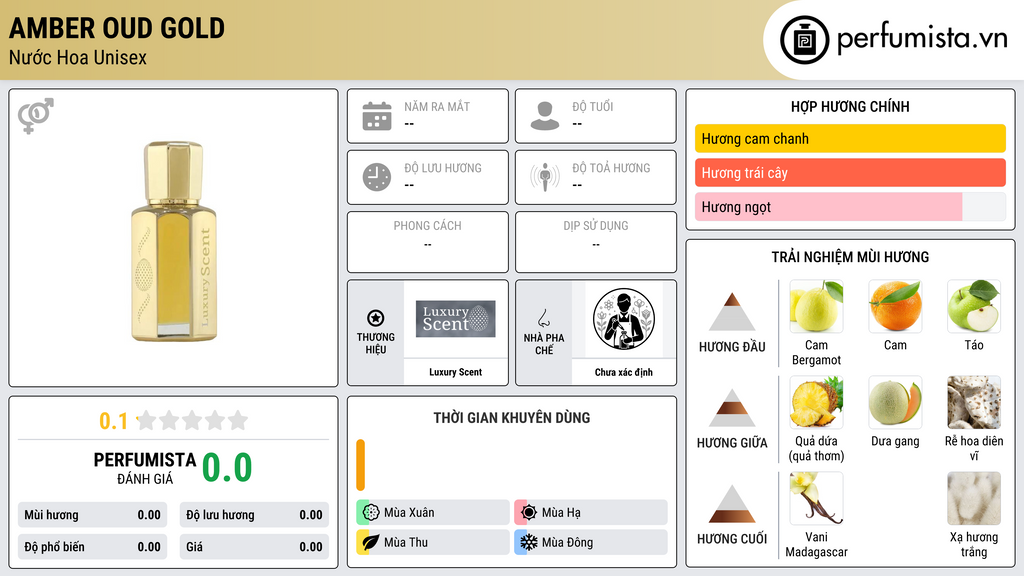Click the Hương ngọt accord bar
Viewport: 1024px width, 576px height.
coord(850,207)
